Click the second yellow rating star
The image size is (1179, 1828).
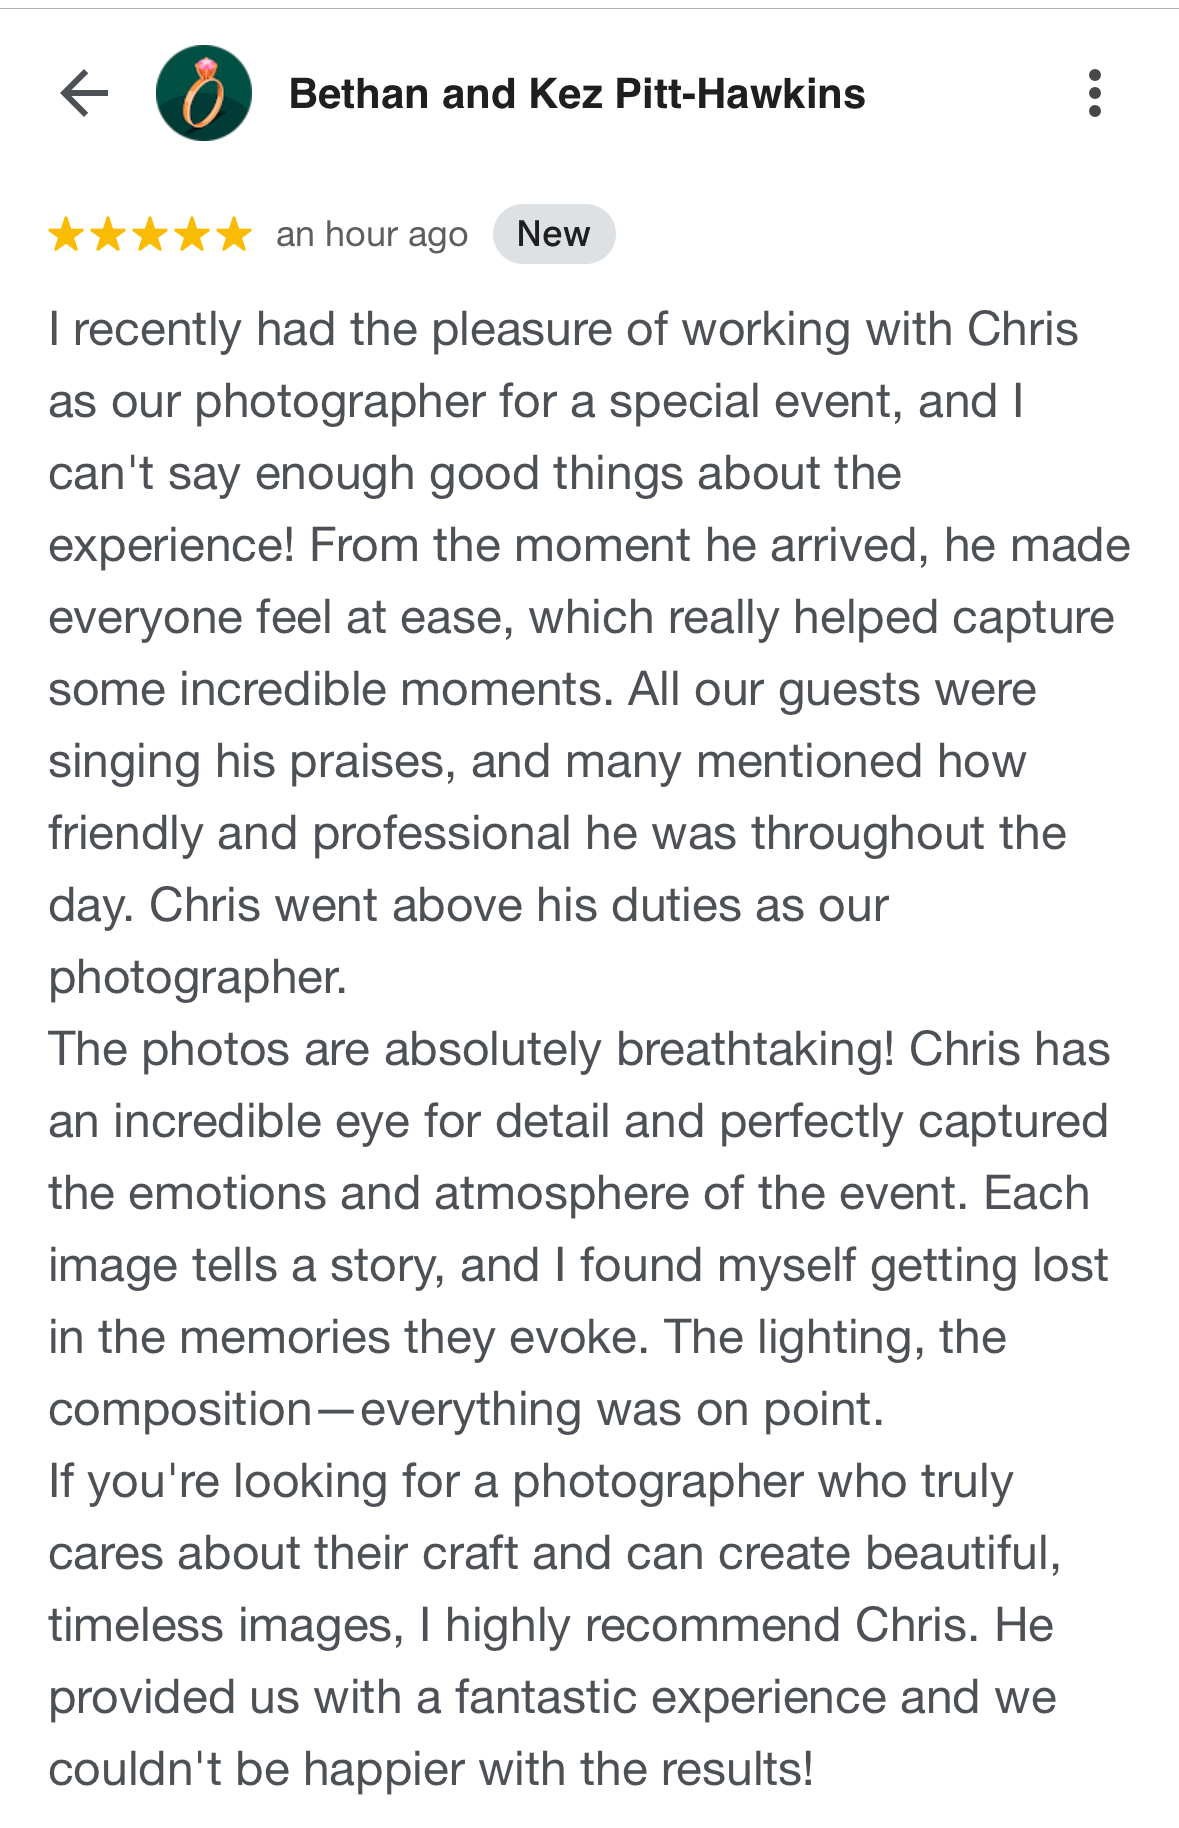click(x=108, y=235)
